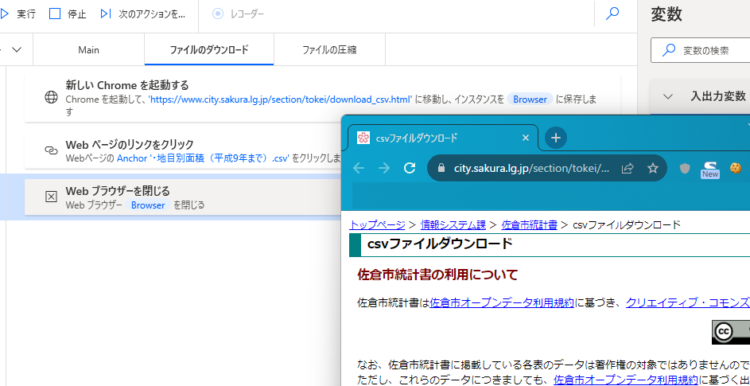This screenshot has height=386, width=750.
Task: Open the search magnifier in the flow toolbar
Action: (612, 14)
